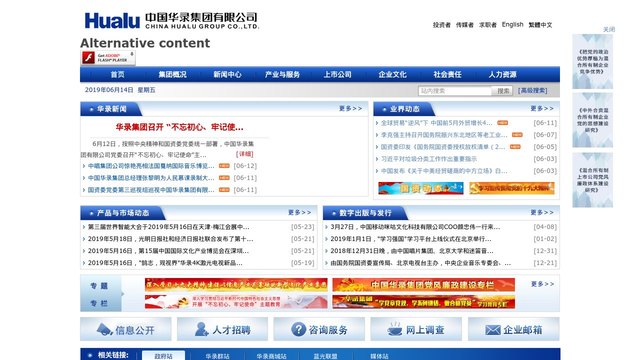
Task: Click the 华录集团 学习教育 bottom-right banner
Action: [x=424, y=302]
